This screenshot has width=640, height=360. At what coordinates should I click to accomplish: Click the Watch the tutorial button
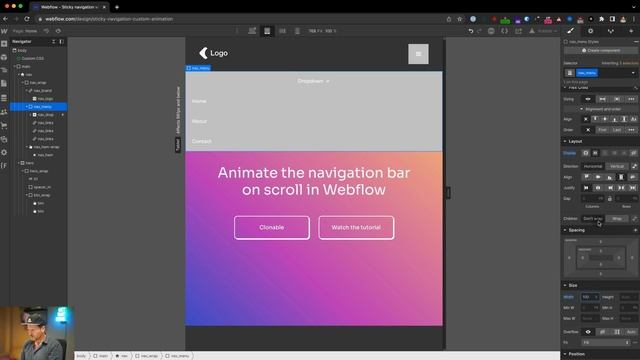coord(356,228)
